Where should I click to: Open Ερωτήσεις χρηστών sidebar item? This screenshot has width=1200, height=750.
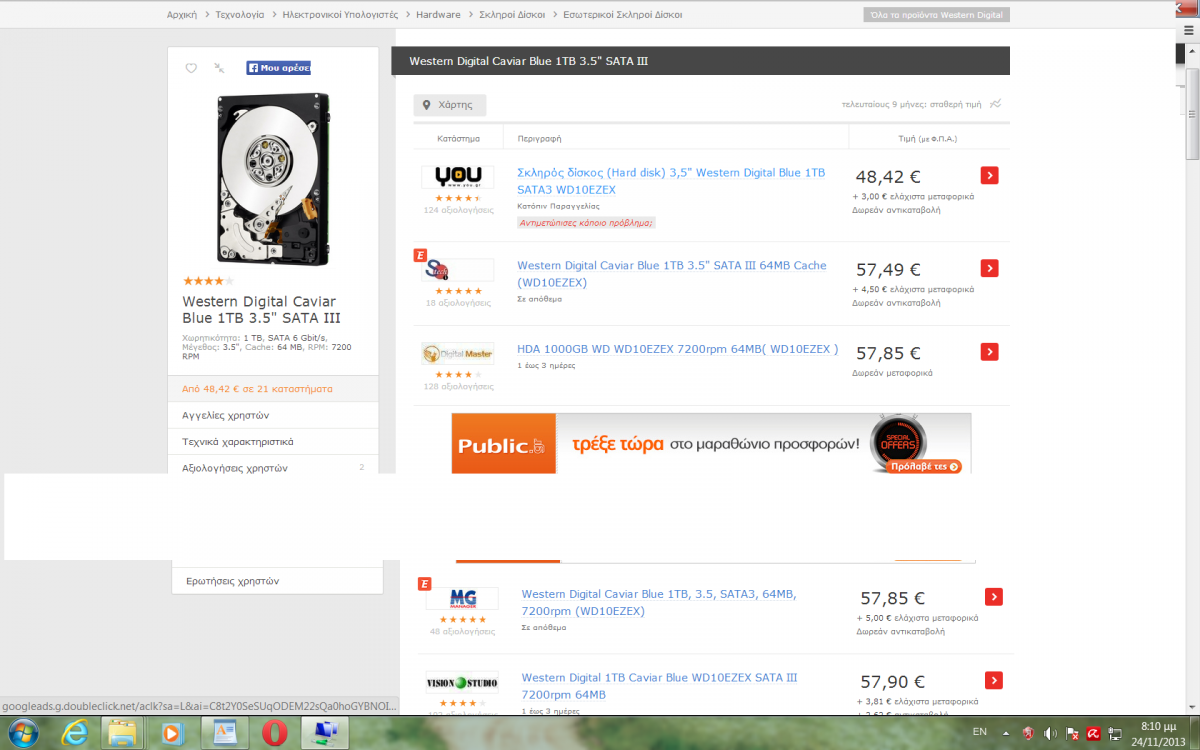pyautogui.click(x=277, y=581)
